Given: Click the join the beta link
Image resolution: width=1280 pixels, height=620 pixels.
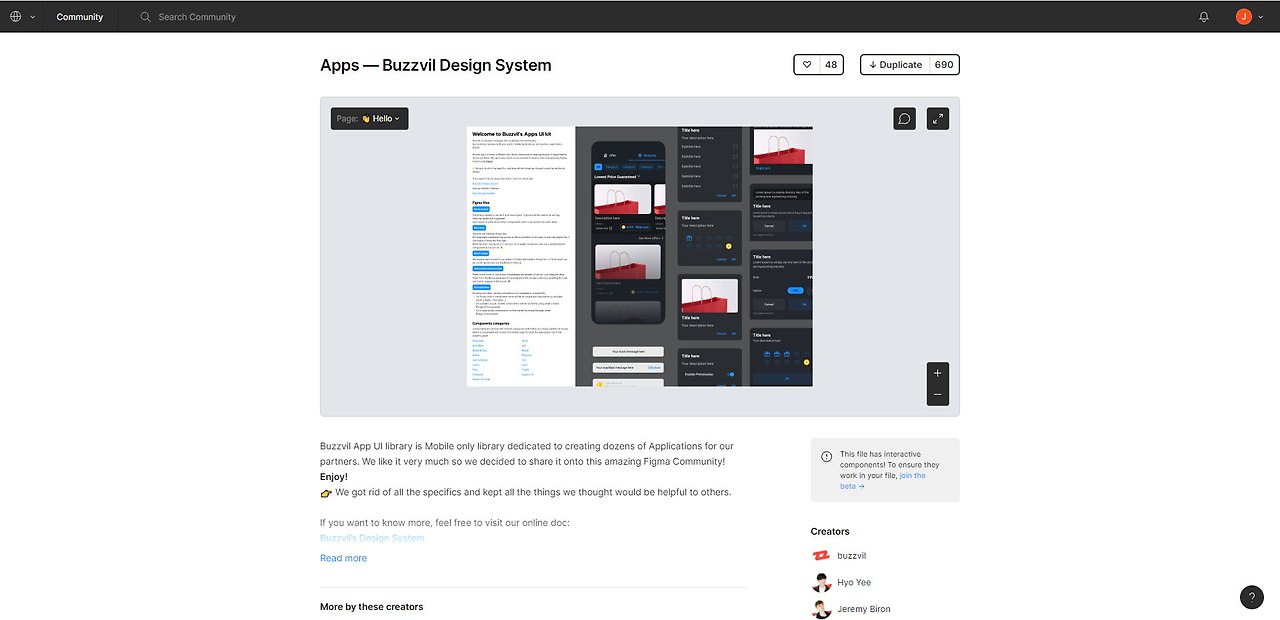Looking at the screenshot, I should coord(883,481).
